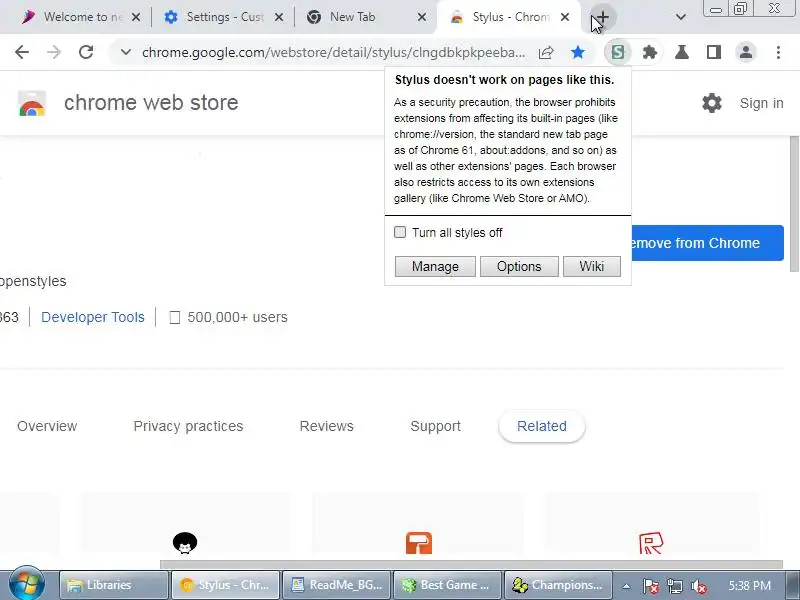Open the Overview section tab

tap(47, 426)
